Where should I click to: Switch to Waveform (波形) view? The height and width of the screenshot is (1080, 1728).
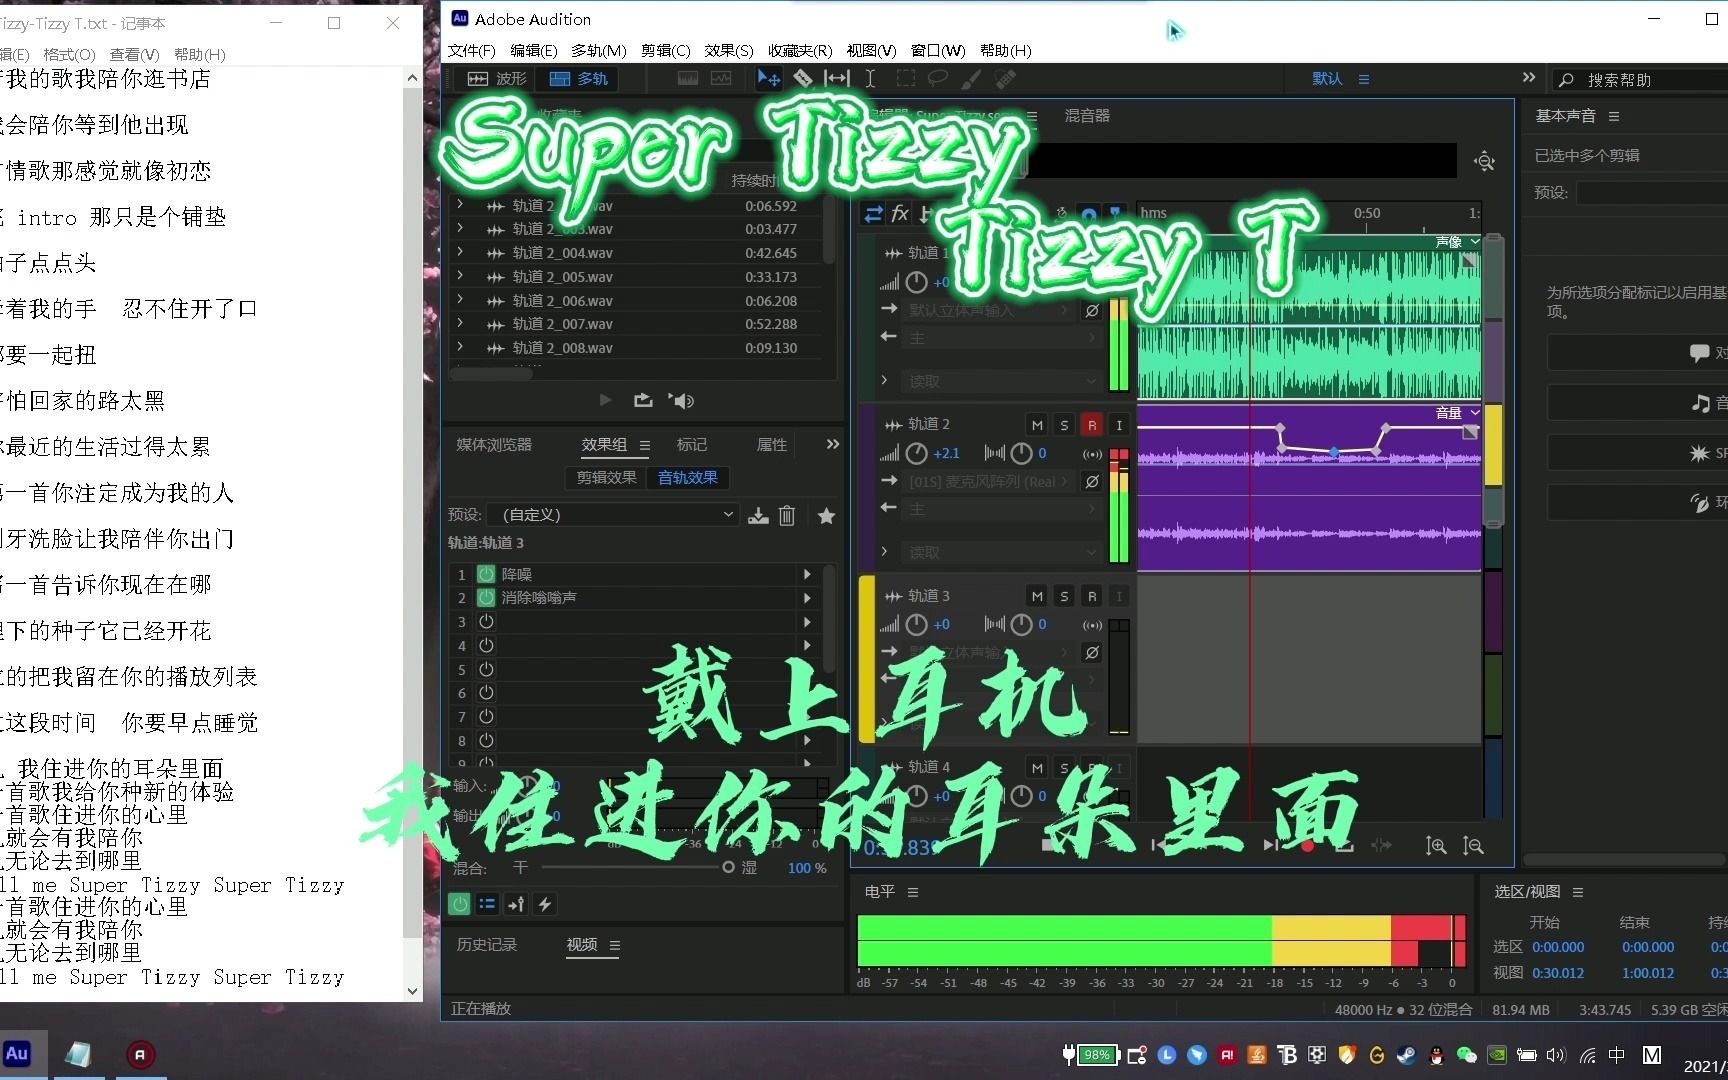tap(497, 79)
